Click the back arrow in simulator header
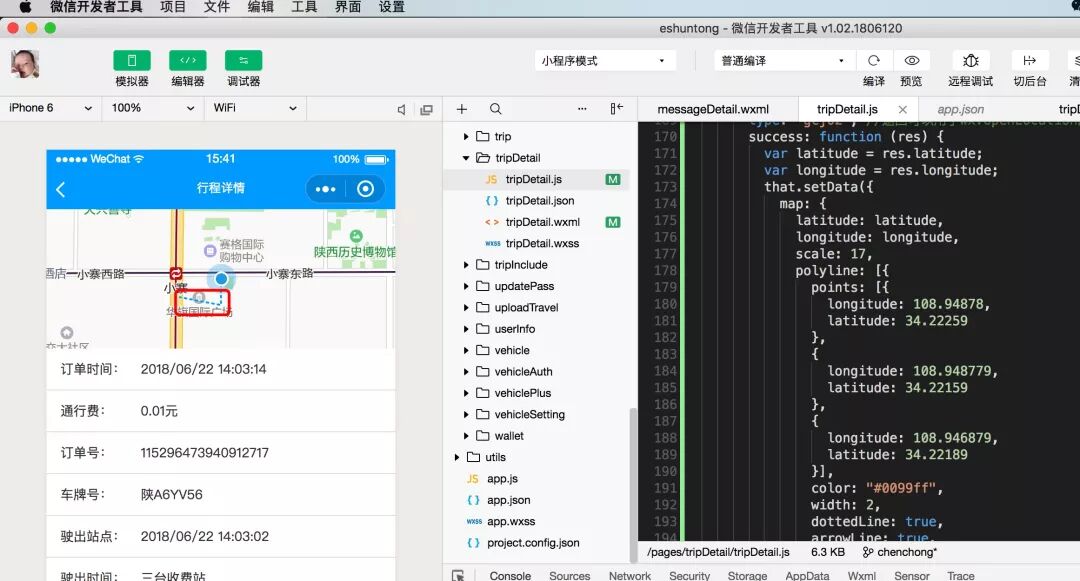The width and height of the screenshot is (1080, 581). coord(61,189)
